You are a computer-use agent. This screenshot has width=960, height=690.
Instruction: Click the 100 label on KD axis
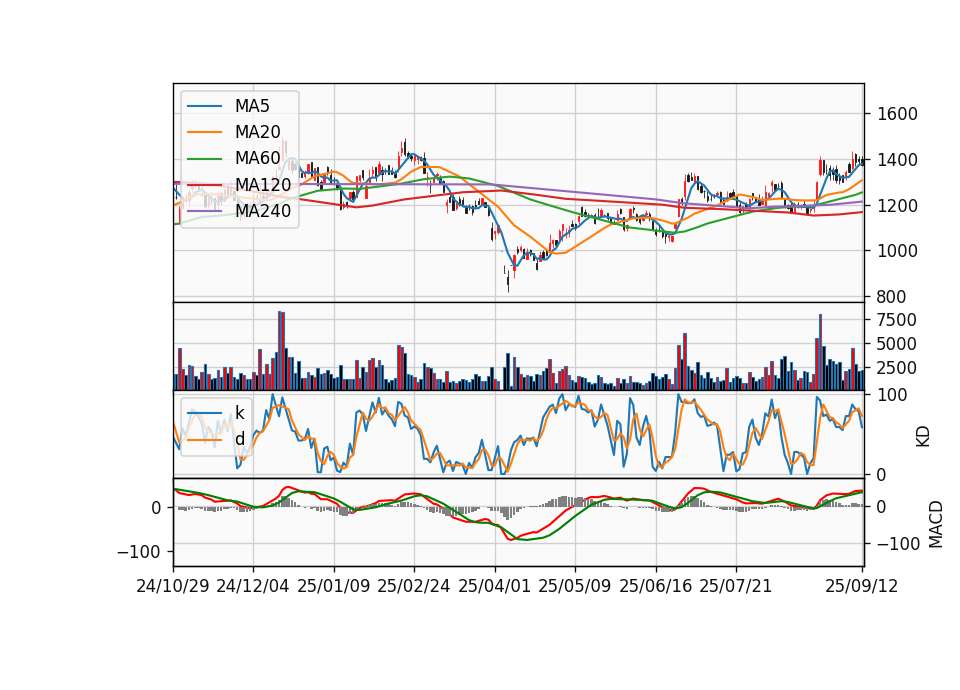point(891,395)
